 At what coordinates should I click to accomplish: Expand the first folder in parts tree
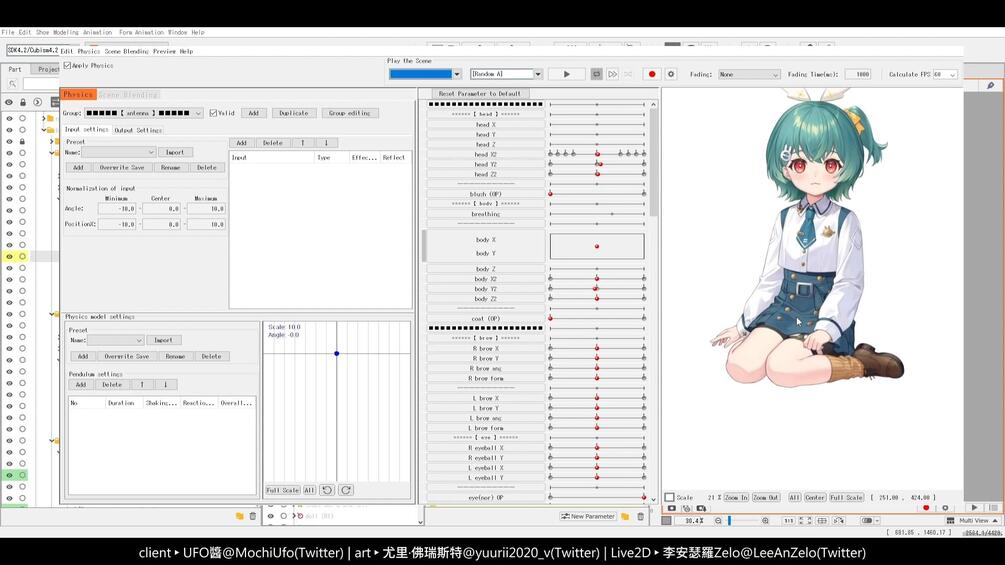pyautogui.click(x=44, y=119)
